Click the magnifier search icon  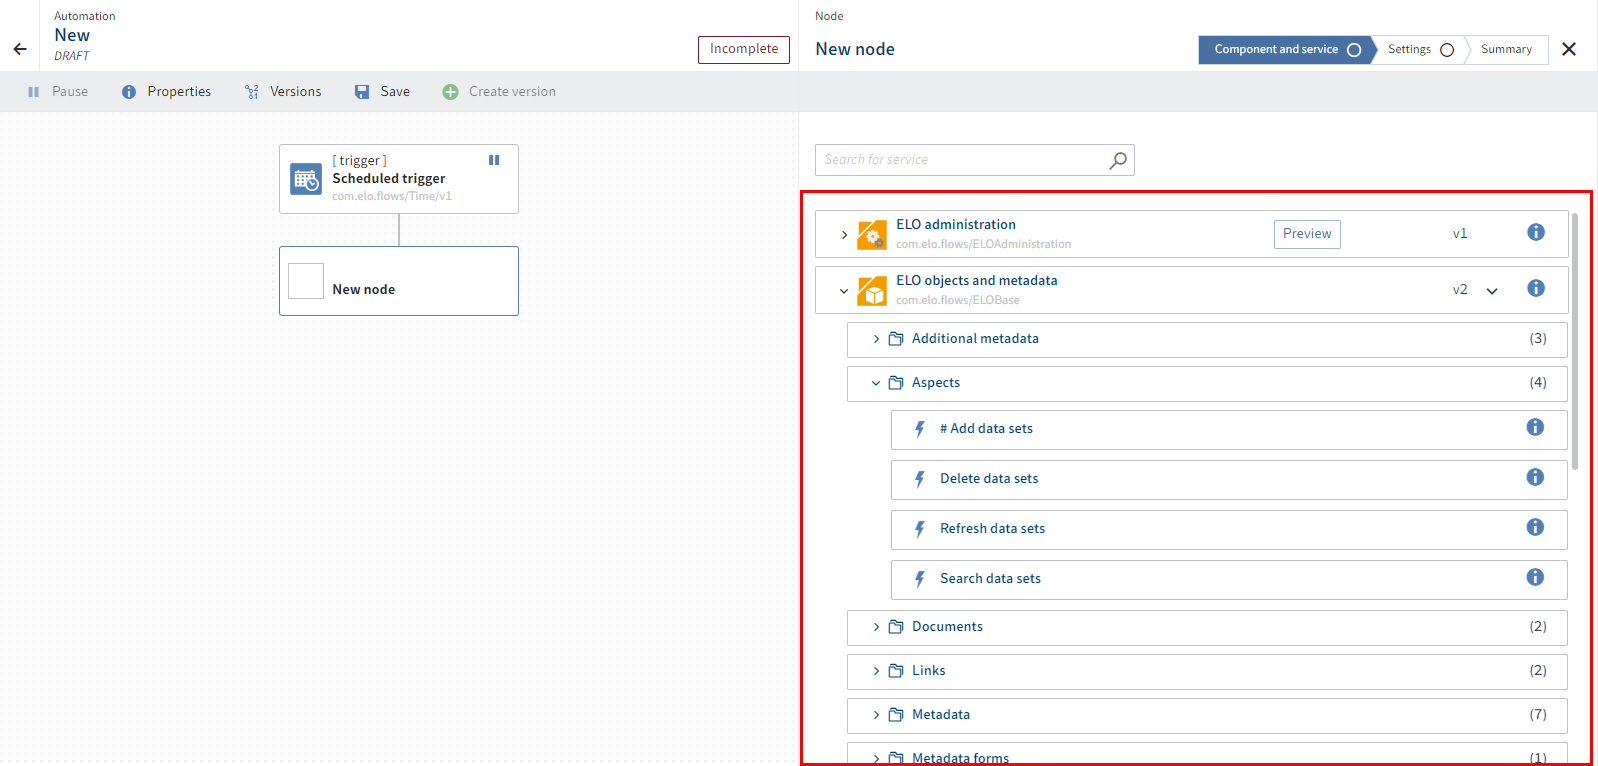pyautogui.click(x=1118, y=160)
